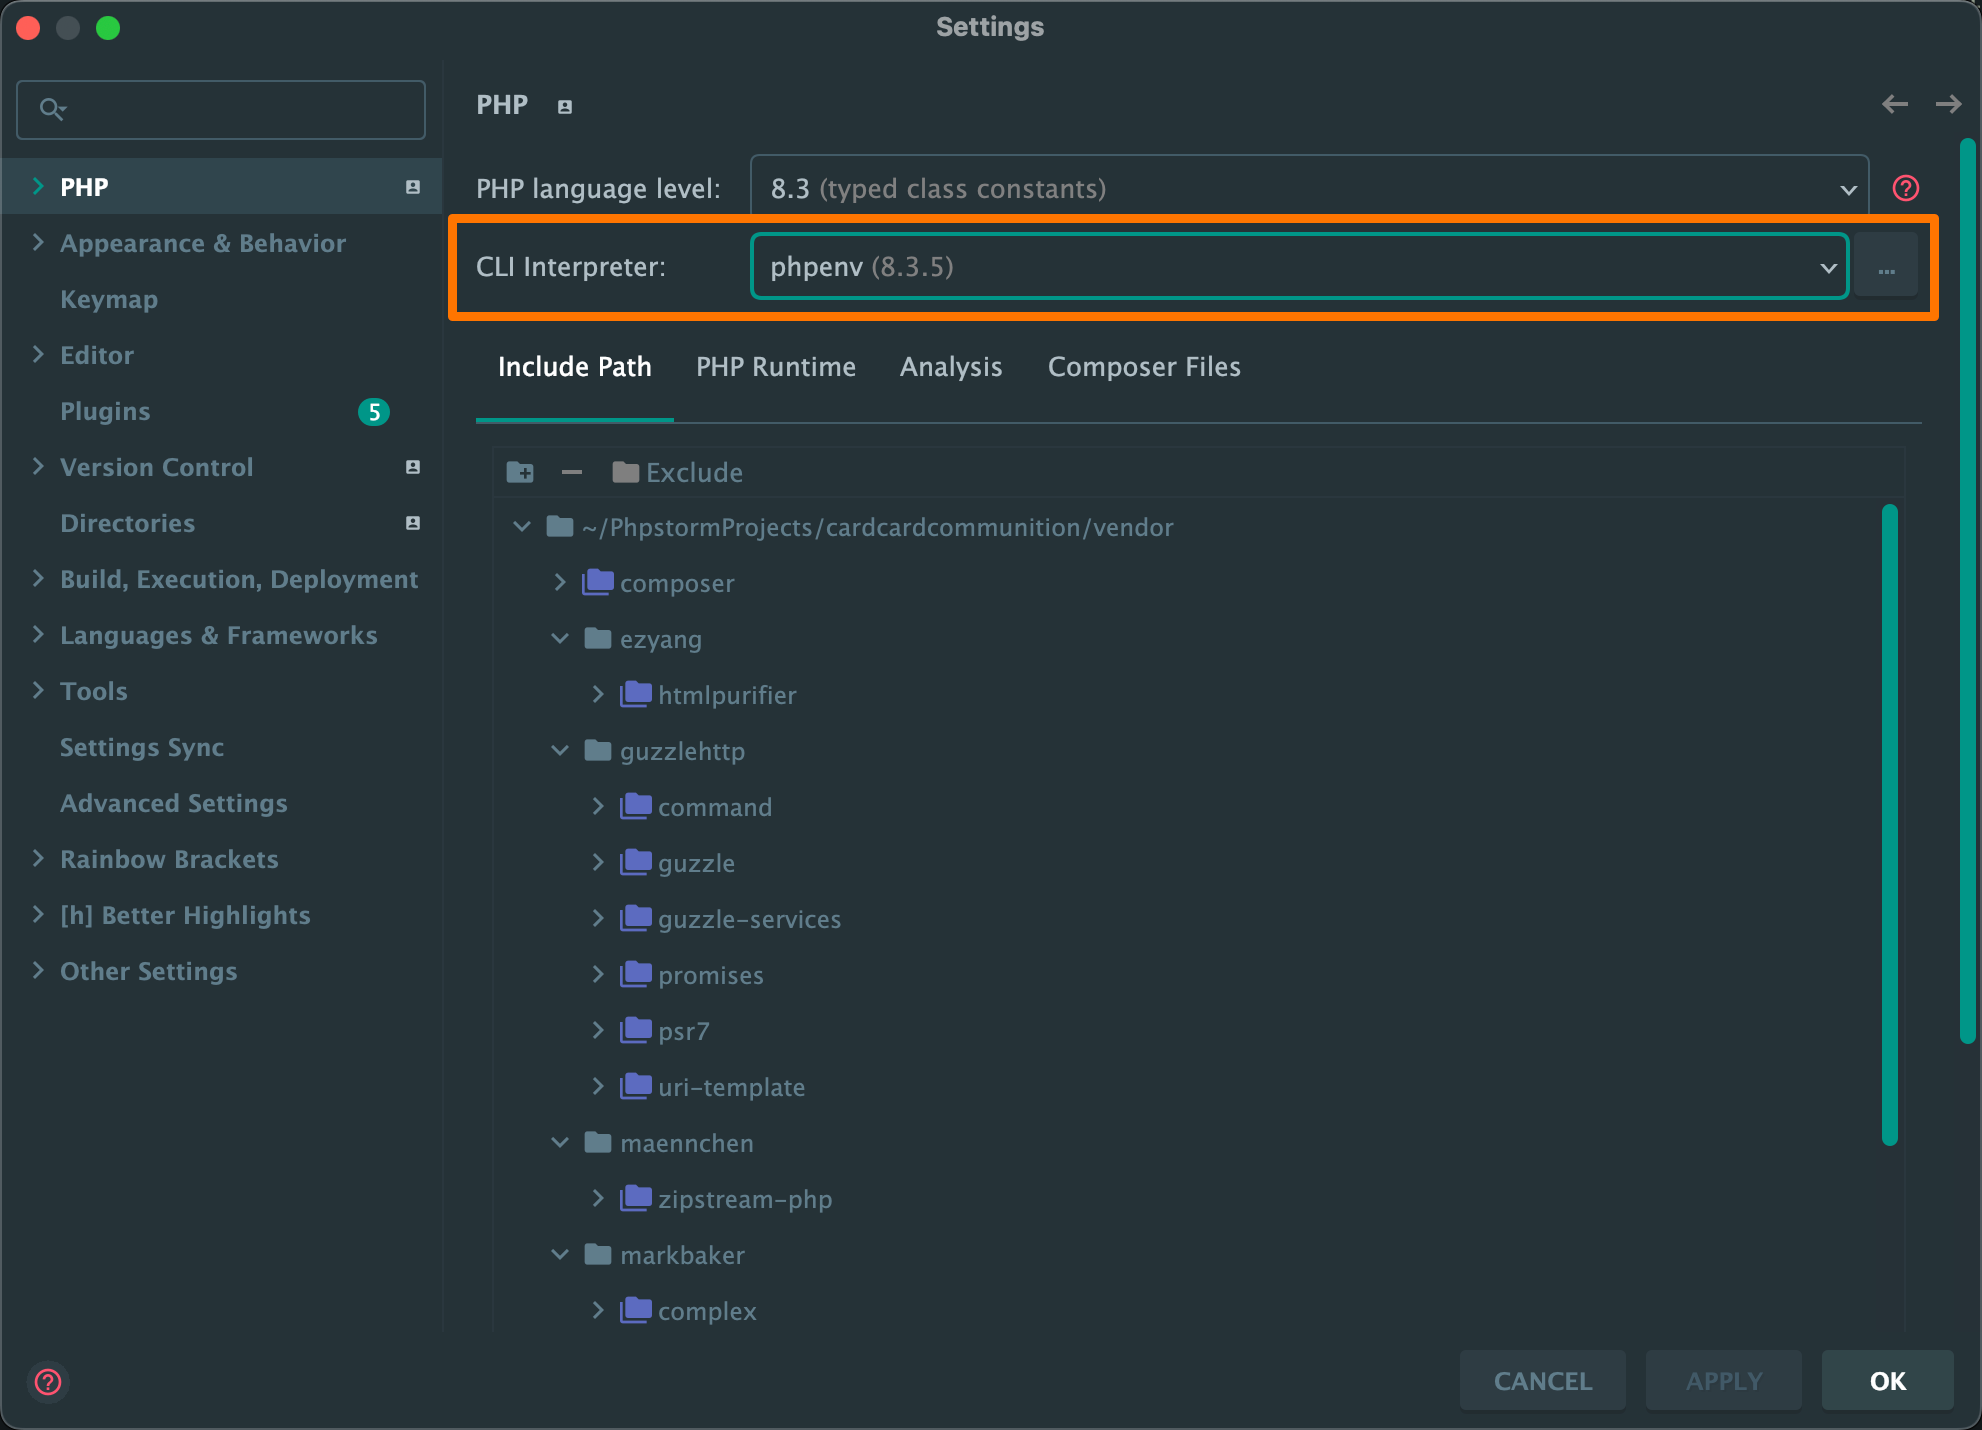Expand Languages & Frameworks settings section
The image size is (1982, 1430).
(x=38, y=635)
